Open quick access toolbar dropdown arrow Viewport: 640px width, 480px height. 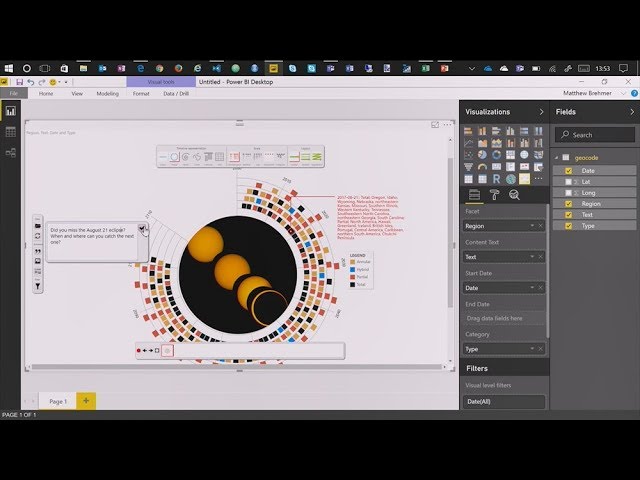tap(66, 82)
